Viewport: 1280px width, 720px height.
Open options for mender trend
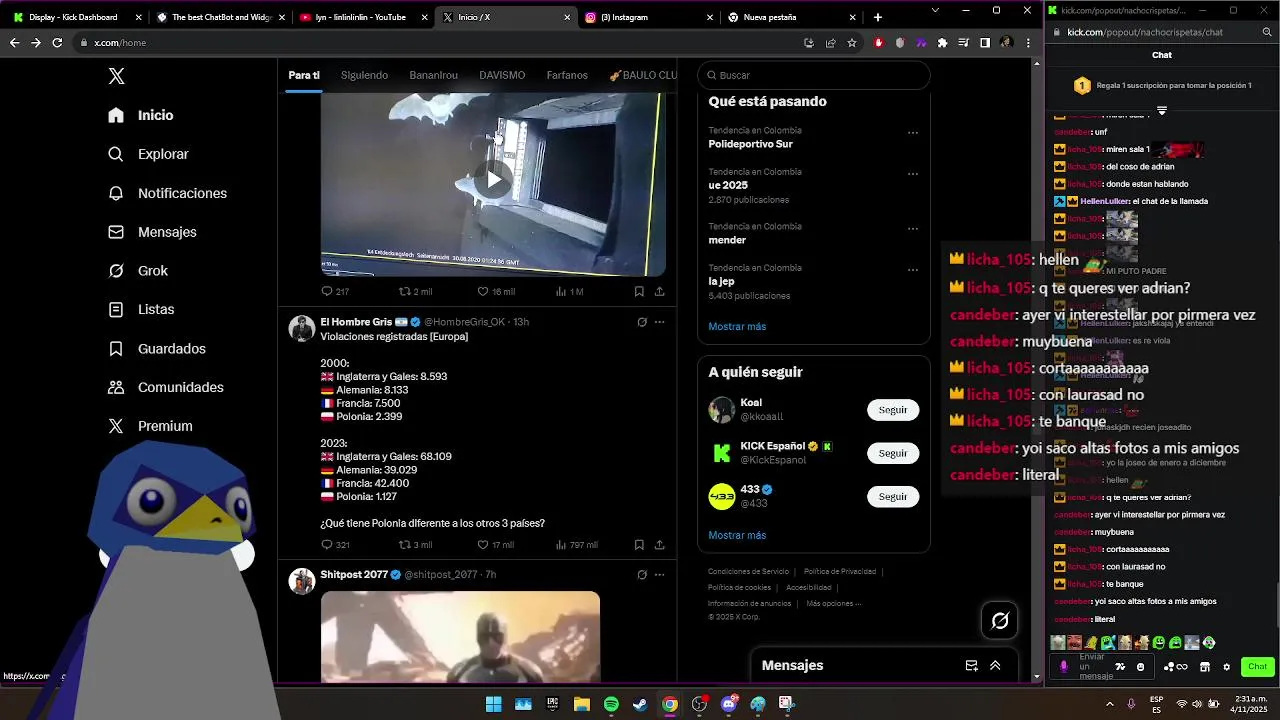tap(912, 228)
